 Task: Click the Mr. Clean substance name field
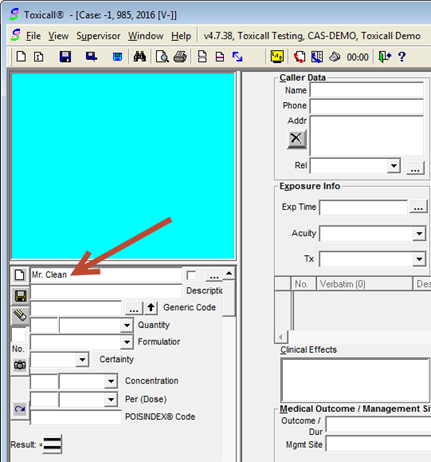tap(106, 275)
